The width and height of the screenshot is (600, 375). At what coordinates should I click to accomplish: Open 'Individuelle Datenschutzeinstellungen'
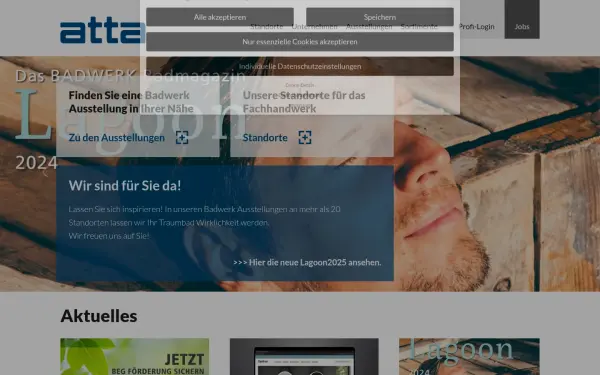300,66
